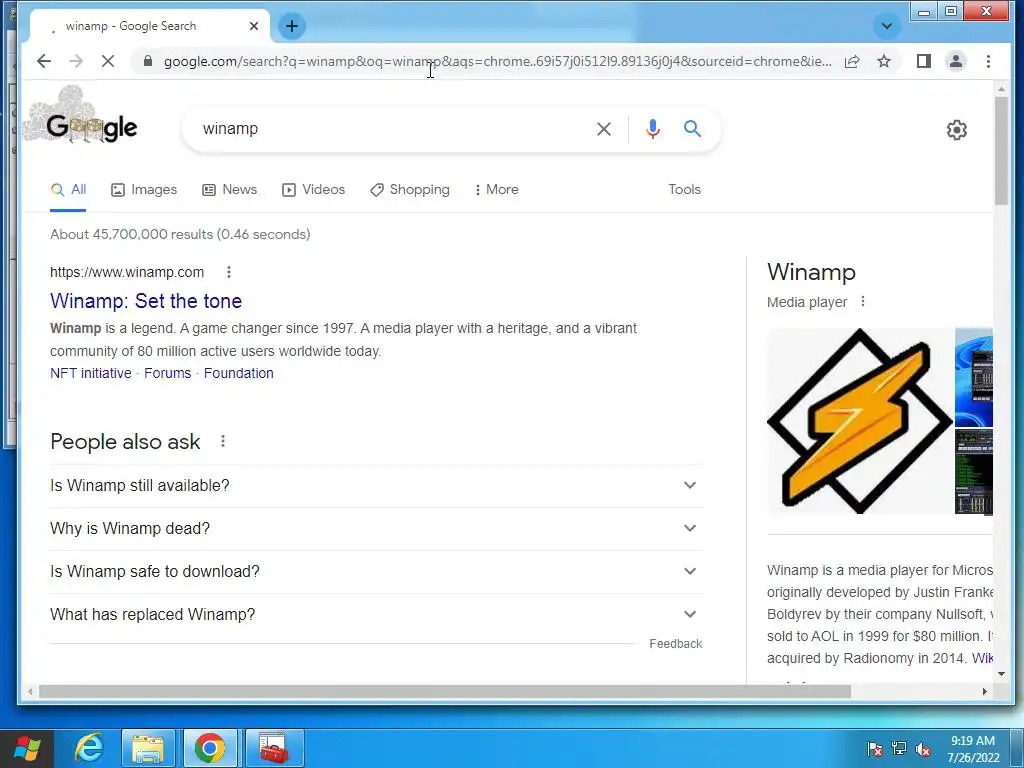Screen dimensions: 1024x768
Task: Open the top Winamp screenshot thumbnail
Action: coord(974,377)
